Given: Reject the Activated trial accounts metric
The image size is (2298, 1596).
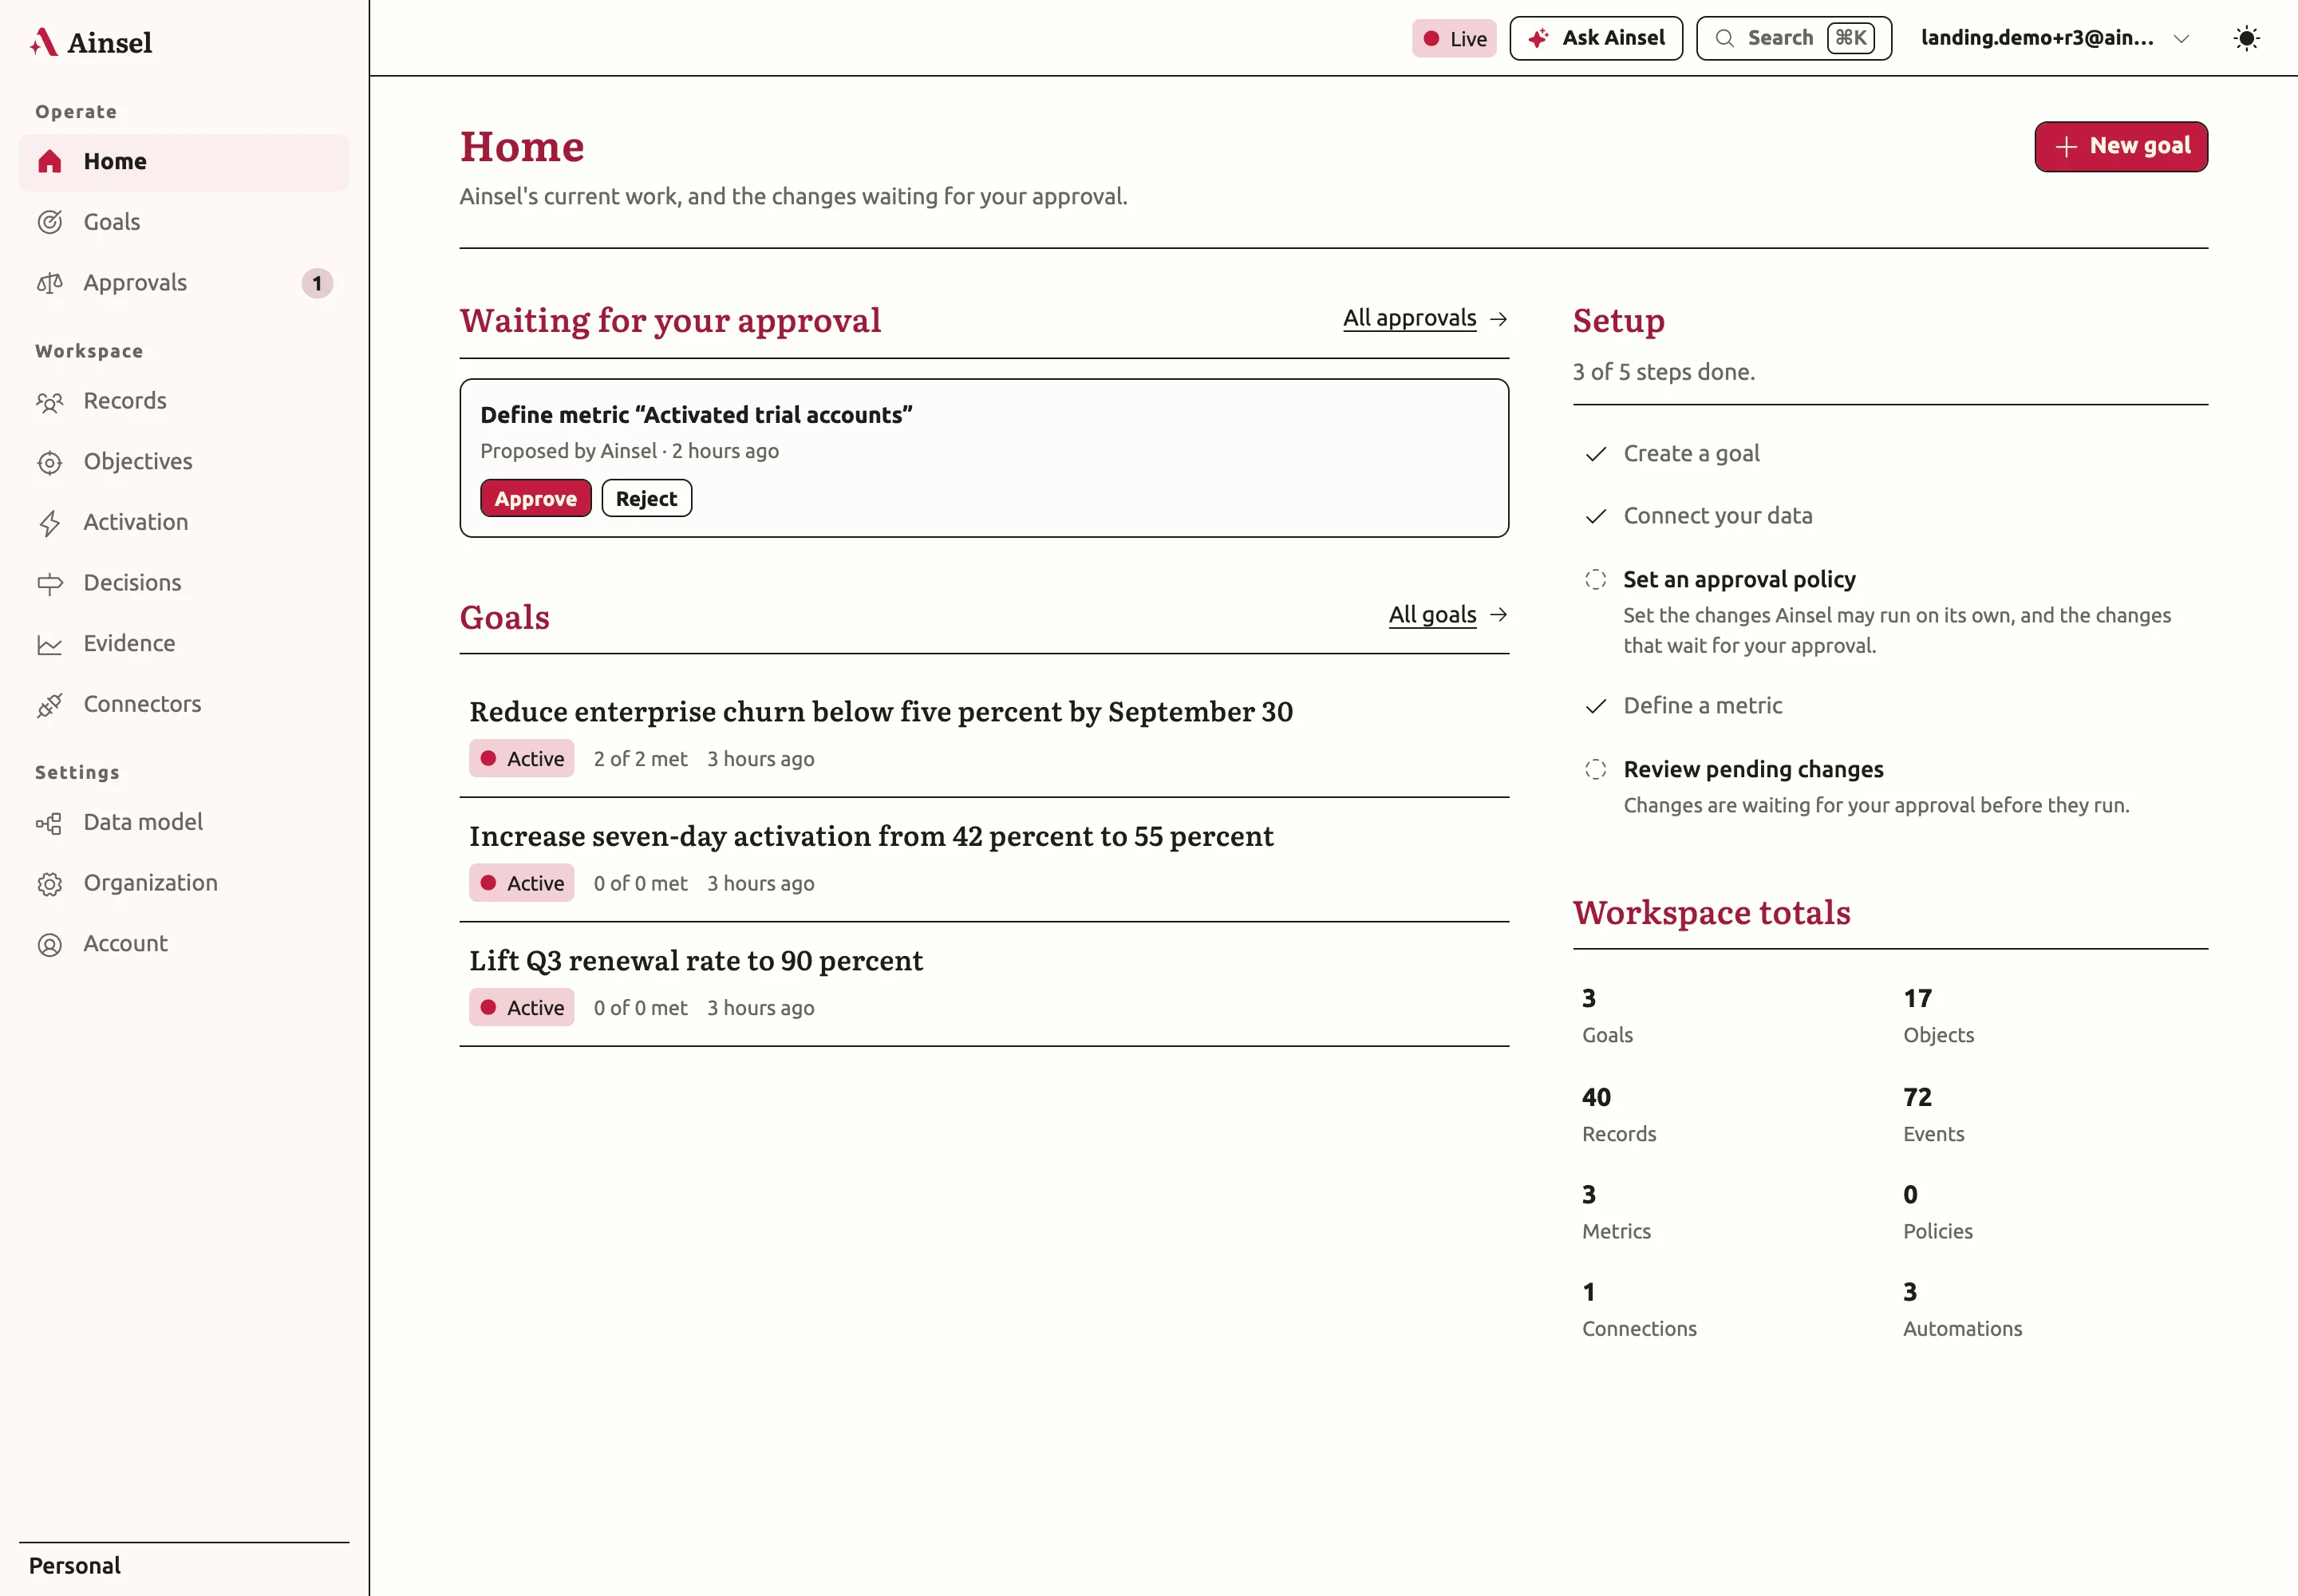Looking at the screenshot, I should (x=647, y=499).
